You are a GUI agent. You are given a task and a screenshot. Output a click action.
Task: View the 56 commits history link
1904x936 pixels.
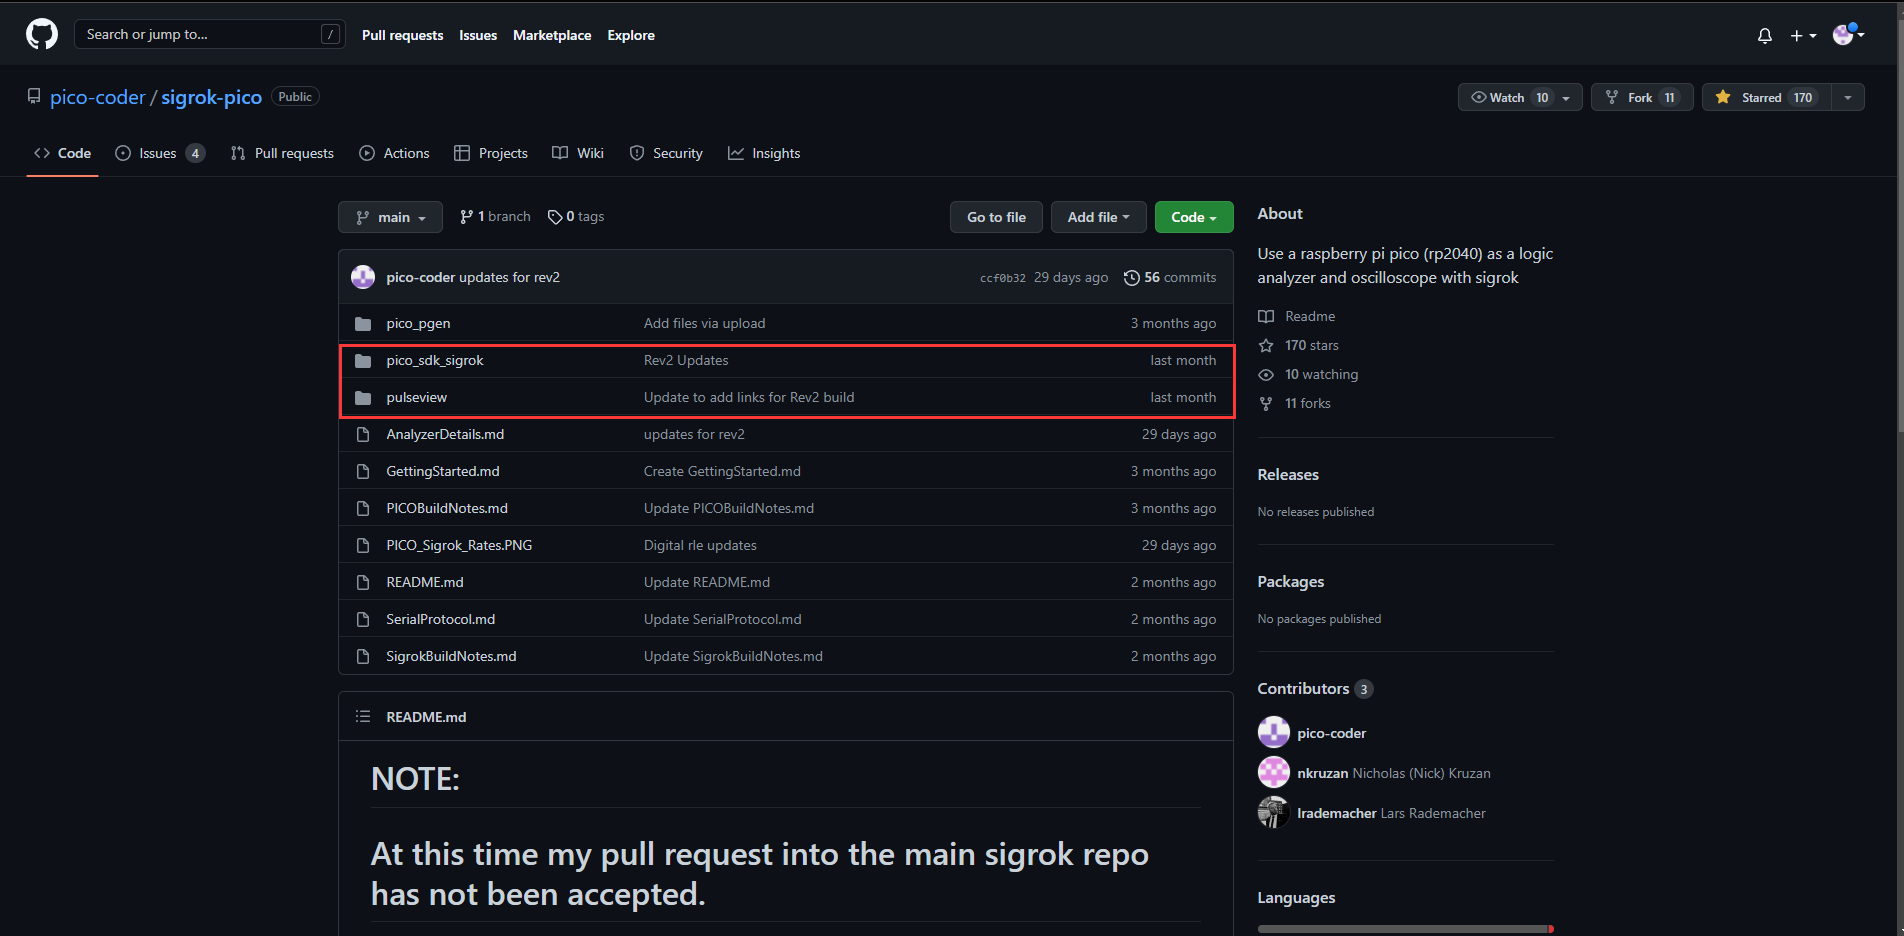point(1170,278)
